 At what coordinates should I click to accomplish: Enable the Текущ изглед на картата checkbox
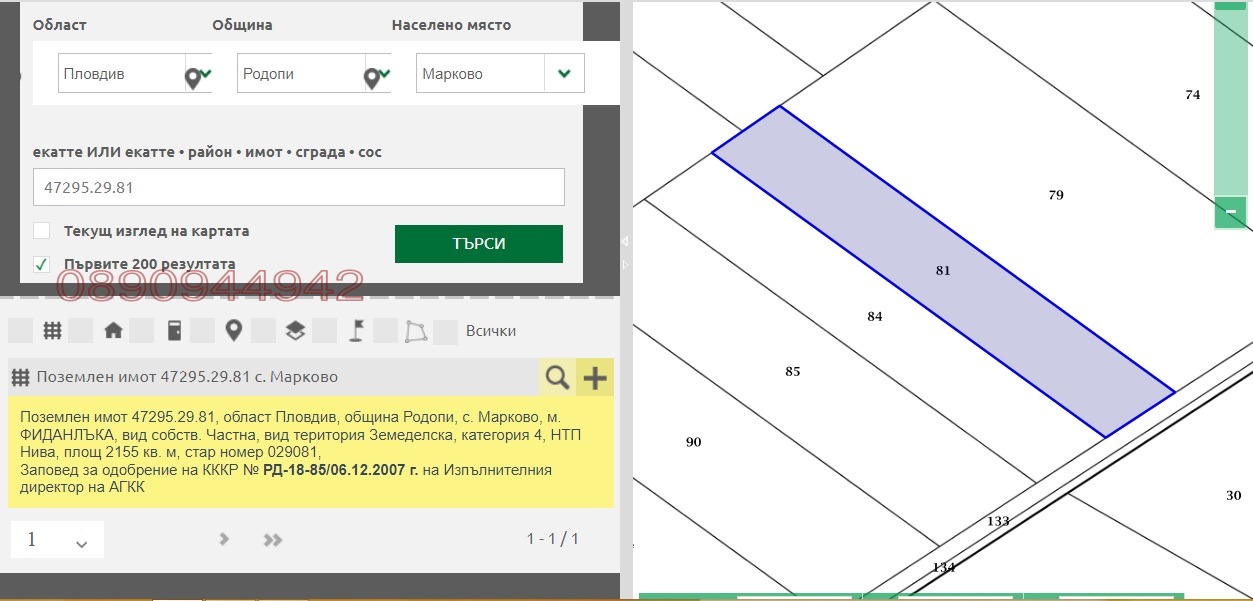[x=41, y=230]
